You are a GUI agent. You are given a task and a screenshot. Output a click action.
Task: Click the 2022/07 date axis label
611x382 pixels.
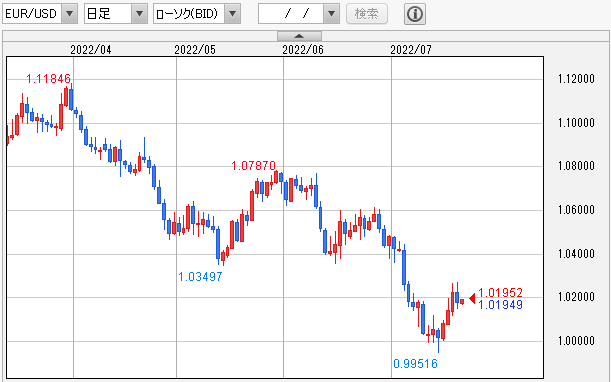[411, 50]
